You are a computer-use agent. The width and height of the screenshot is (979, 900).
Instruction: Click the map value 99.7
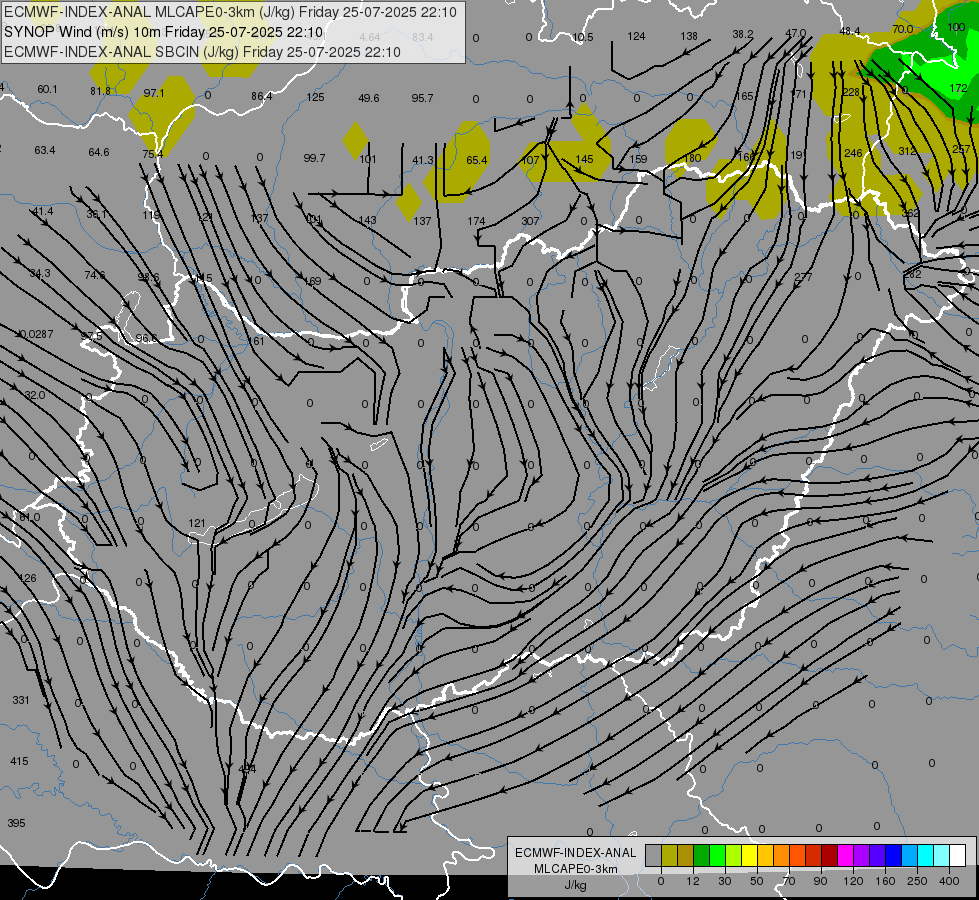pyautogui.click(x=314, y=159)
